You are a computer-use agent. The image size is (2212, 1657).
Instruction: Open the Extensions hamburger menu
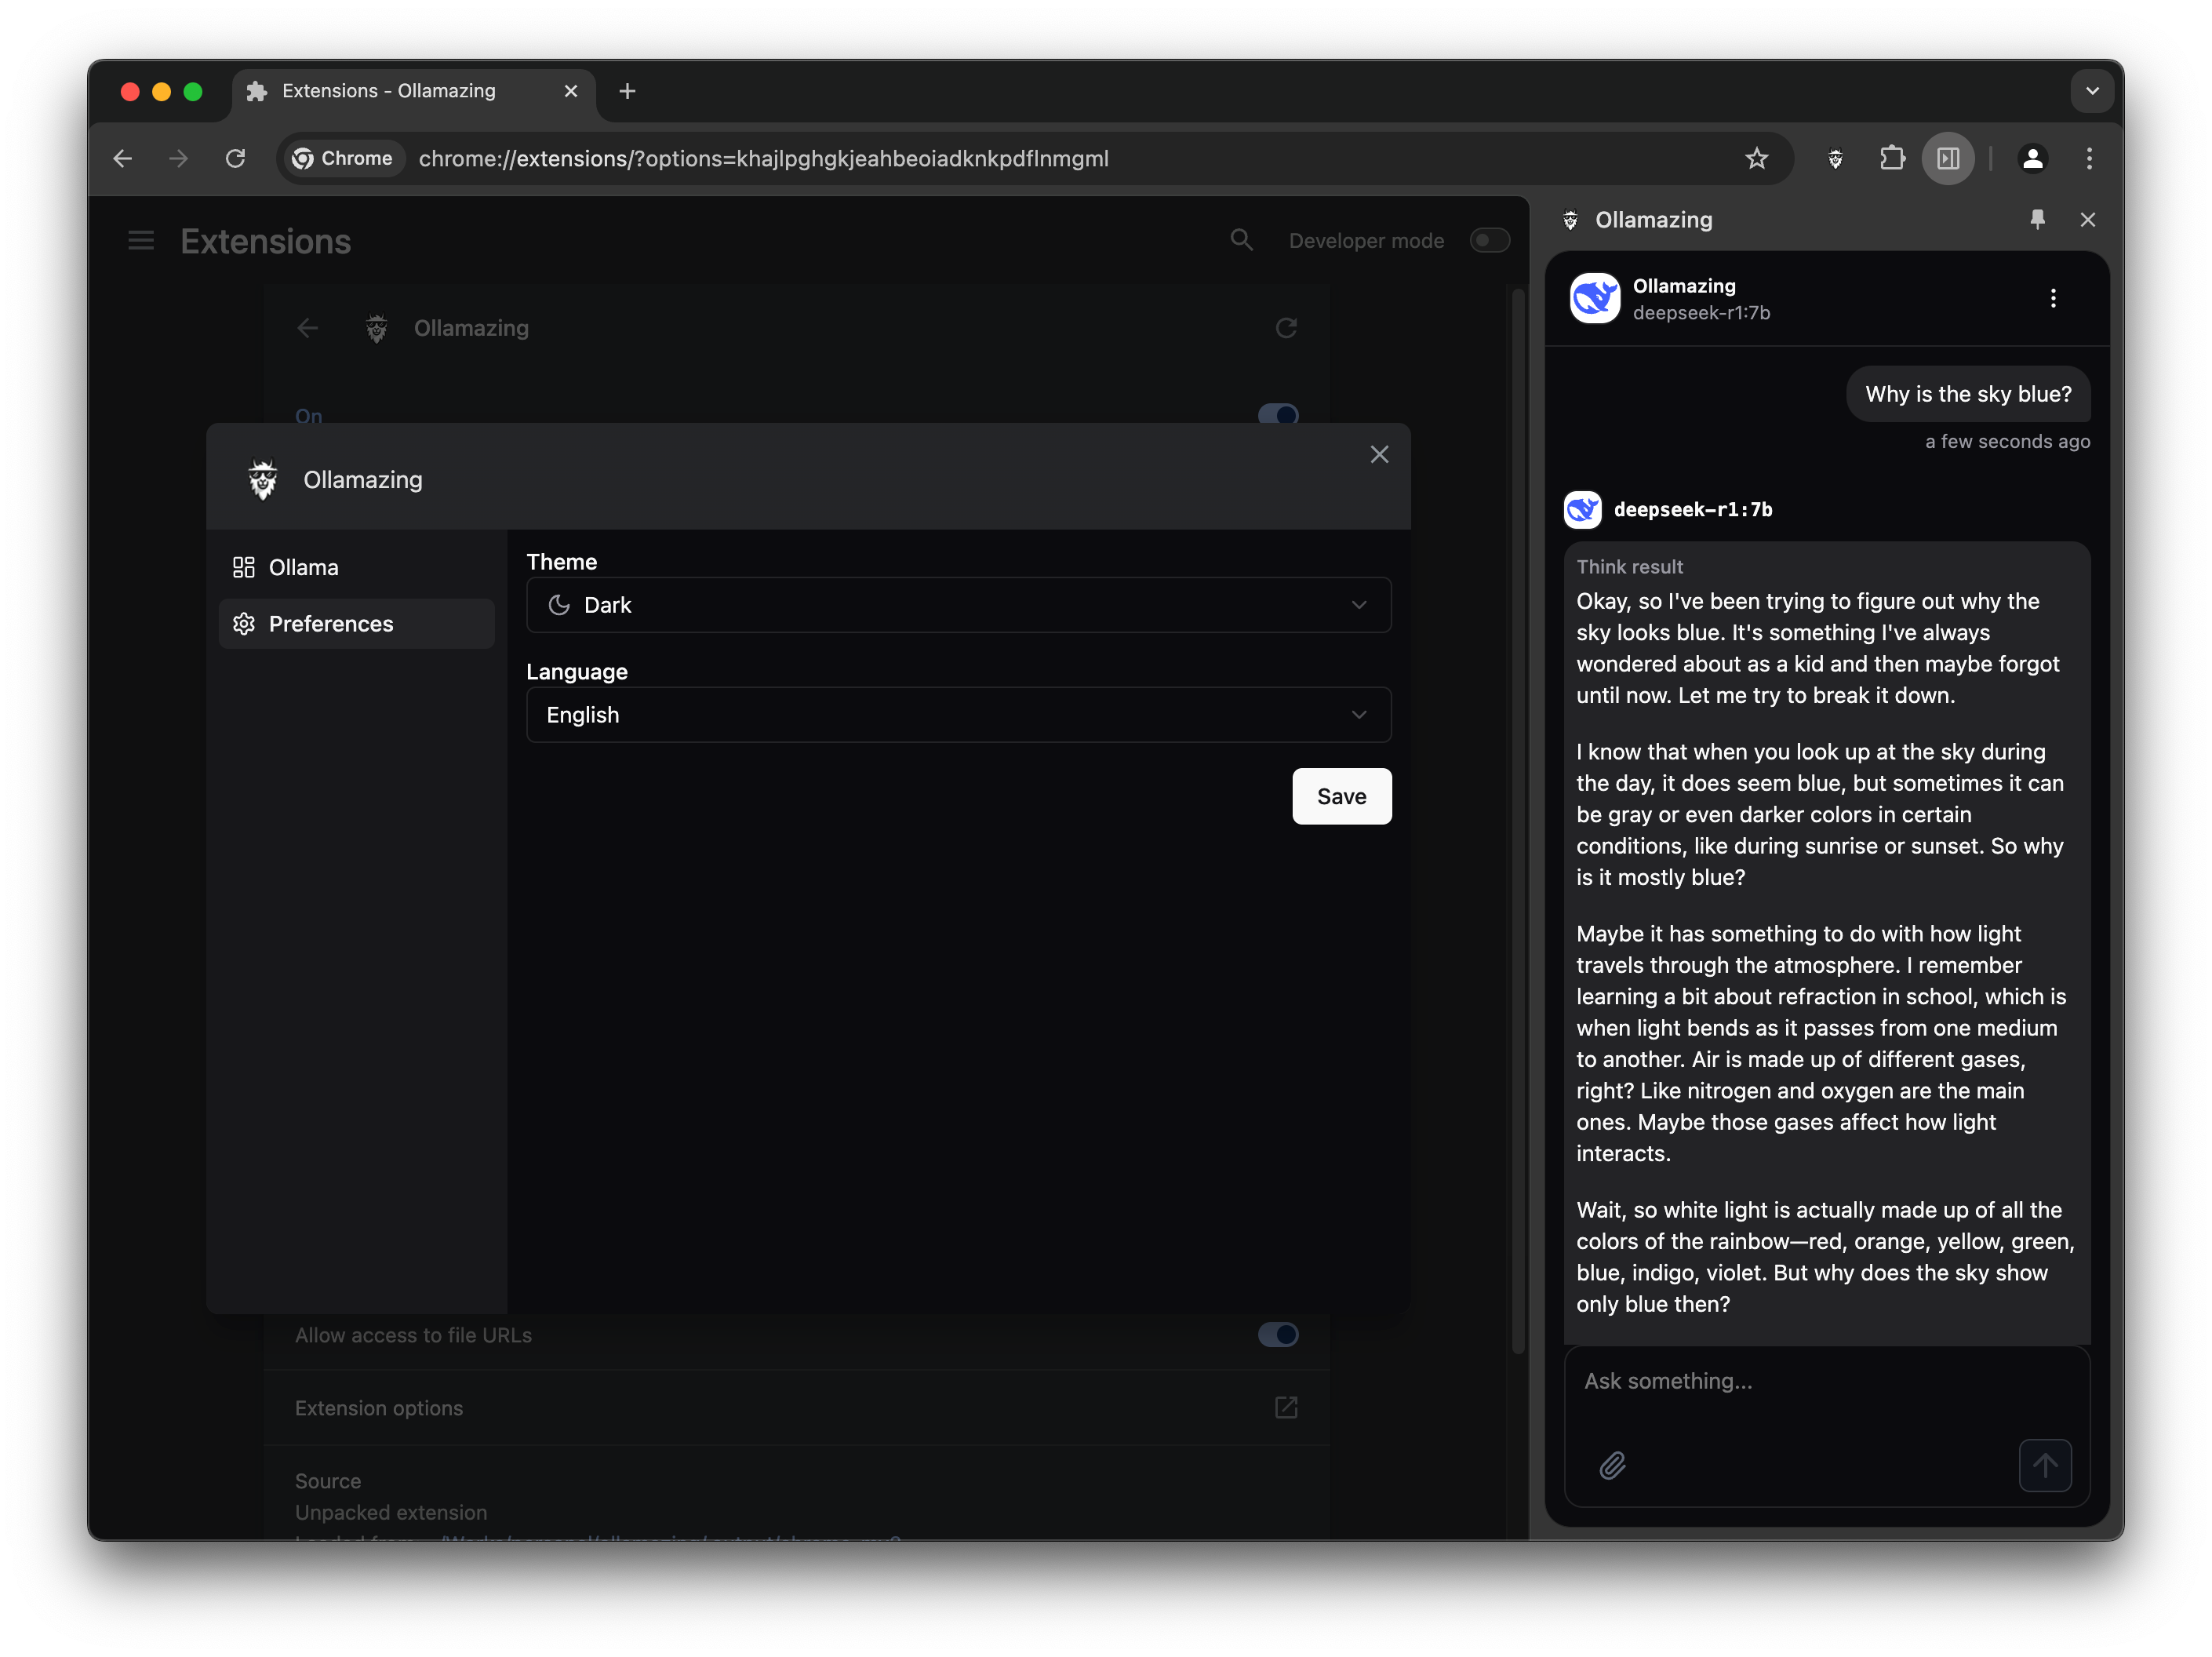pyautogui.click(x=141, y=241)
